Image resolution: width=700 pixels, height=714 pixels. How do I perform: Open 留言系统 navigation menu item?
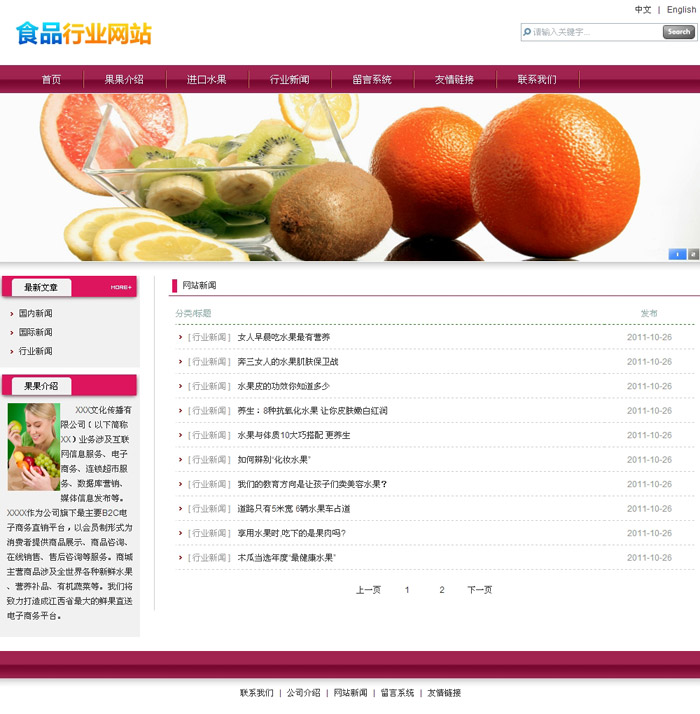click(x=372, y=80)
